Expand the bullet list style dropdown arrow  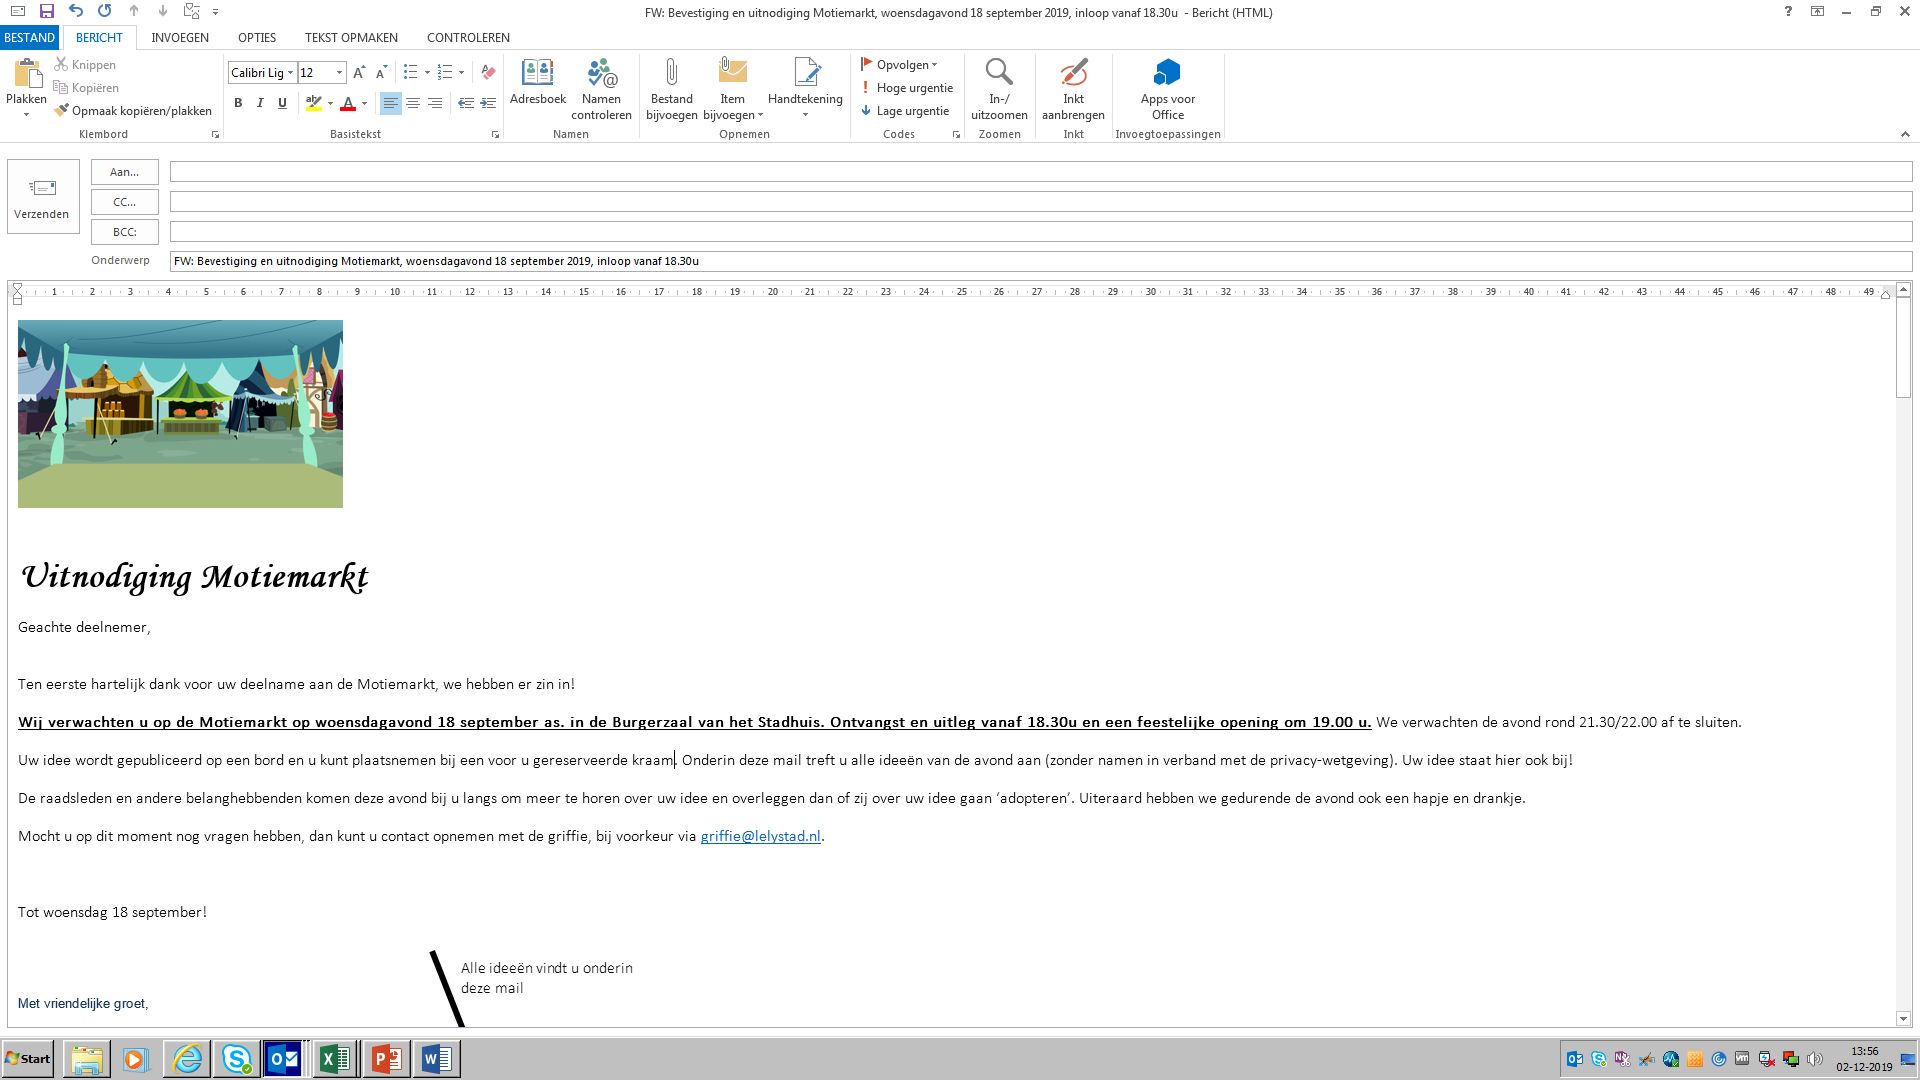tap(427, 72)
